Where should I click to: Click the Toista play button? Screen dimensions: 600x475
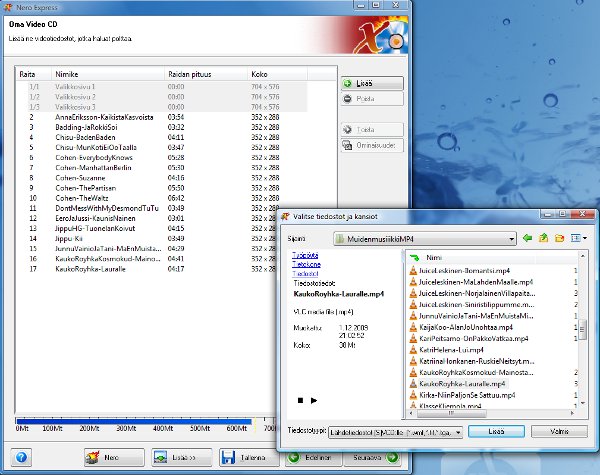[372, 130]
